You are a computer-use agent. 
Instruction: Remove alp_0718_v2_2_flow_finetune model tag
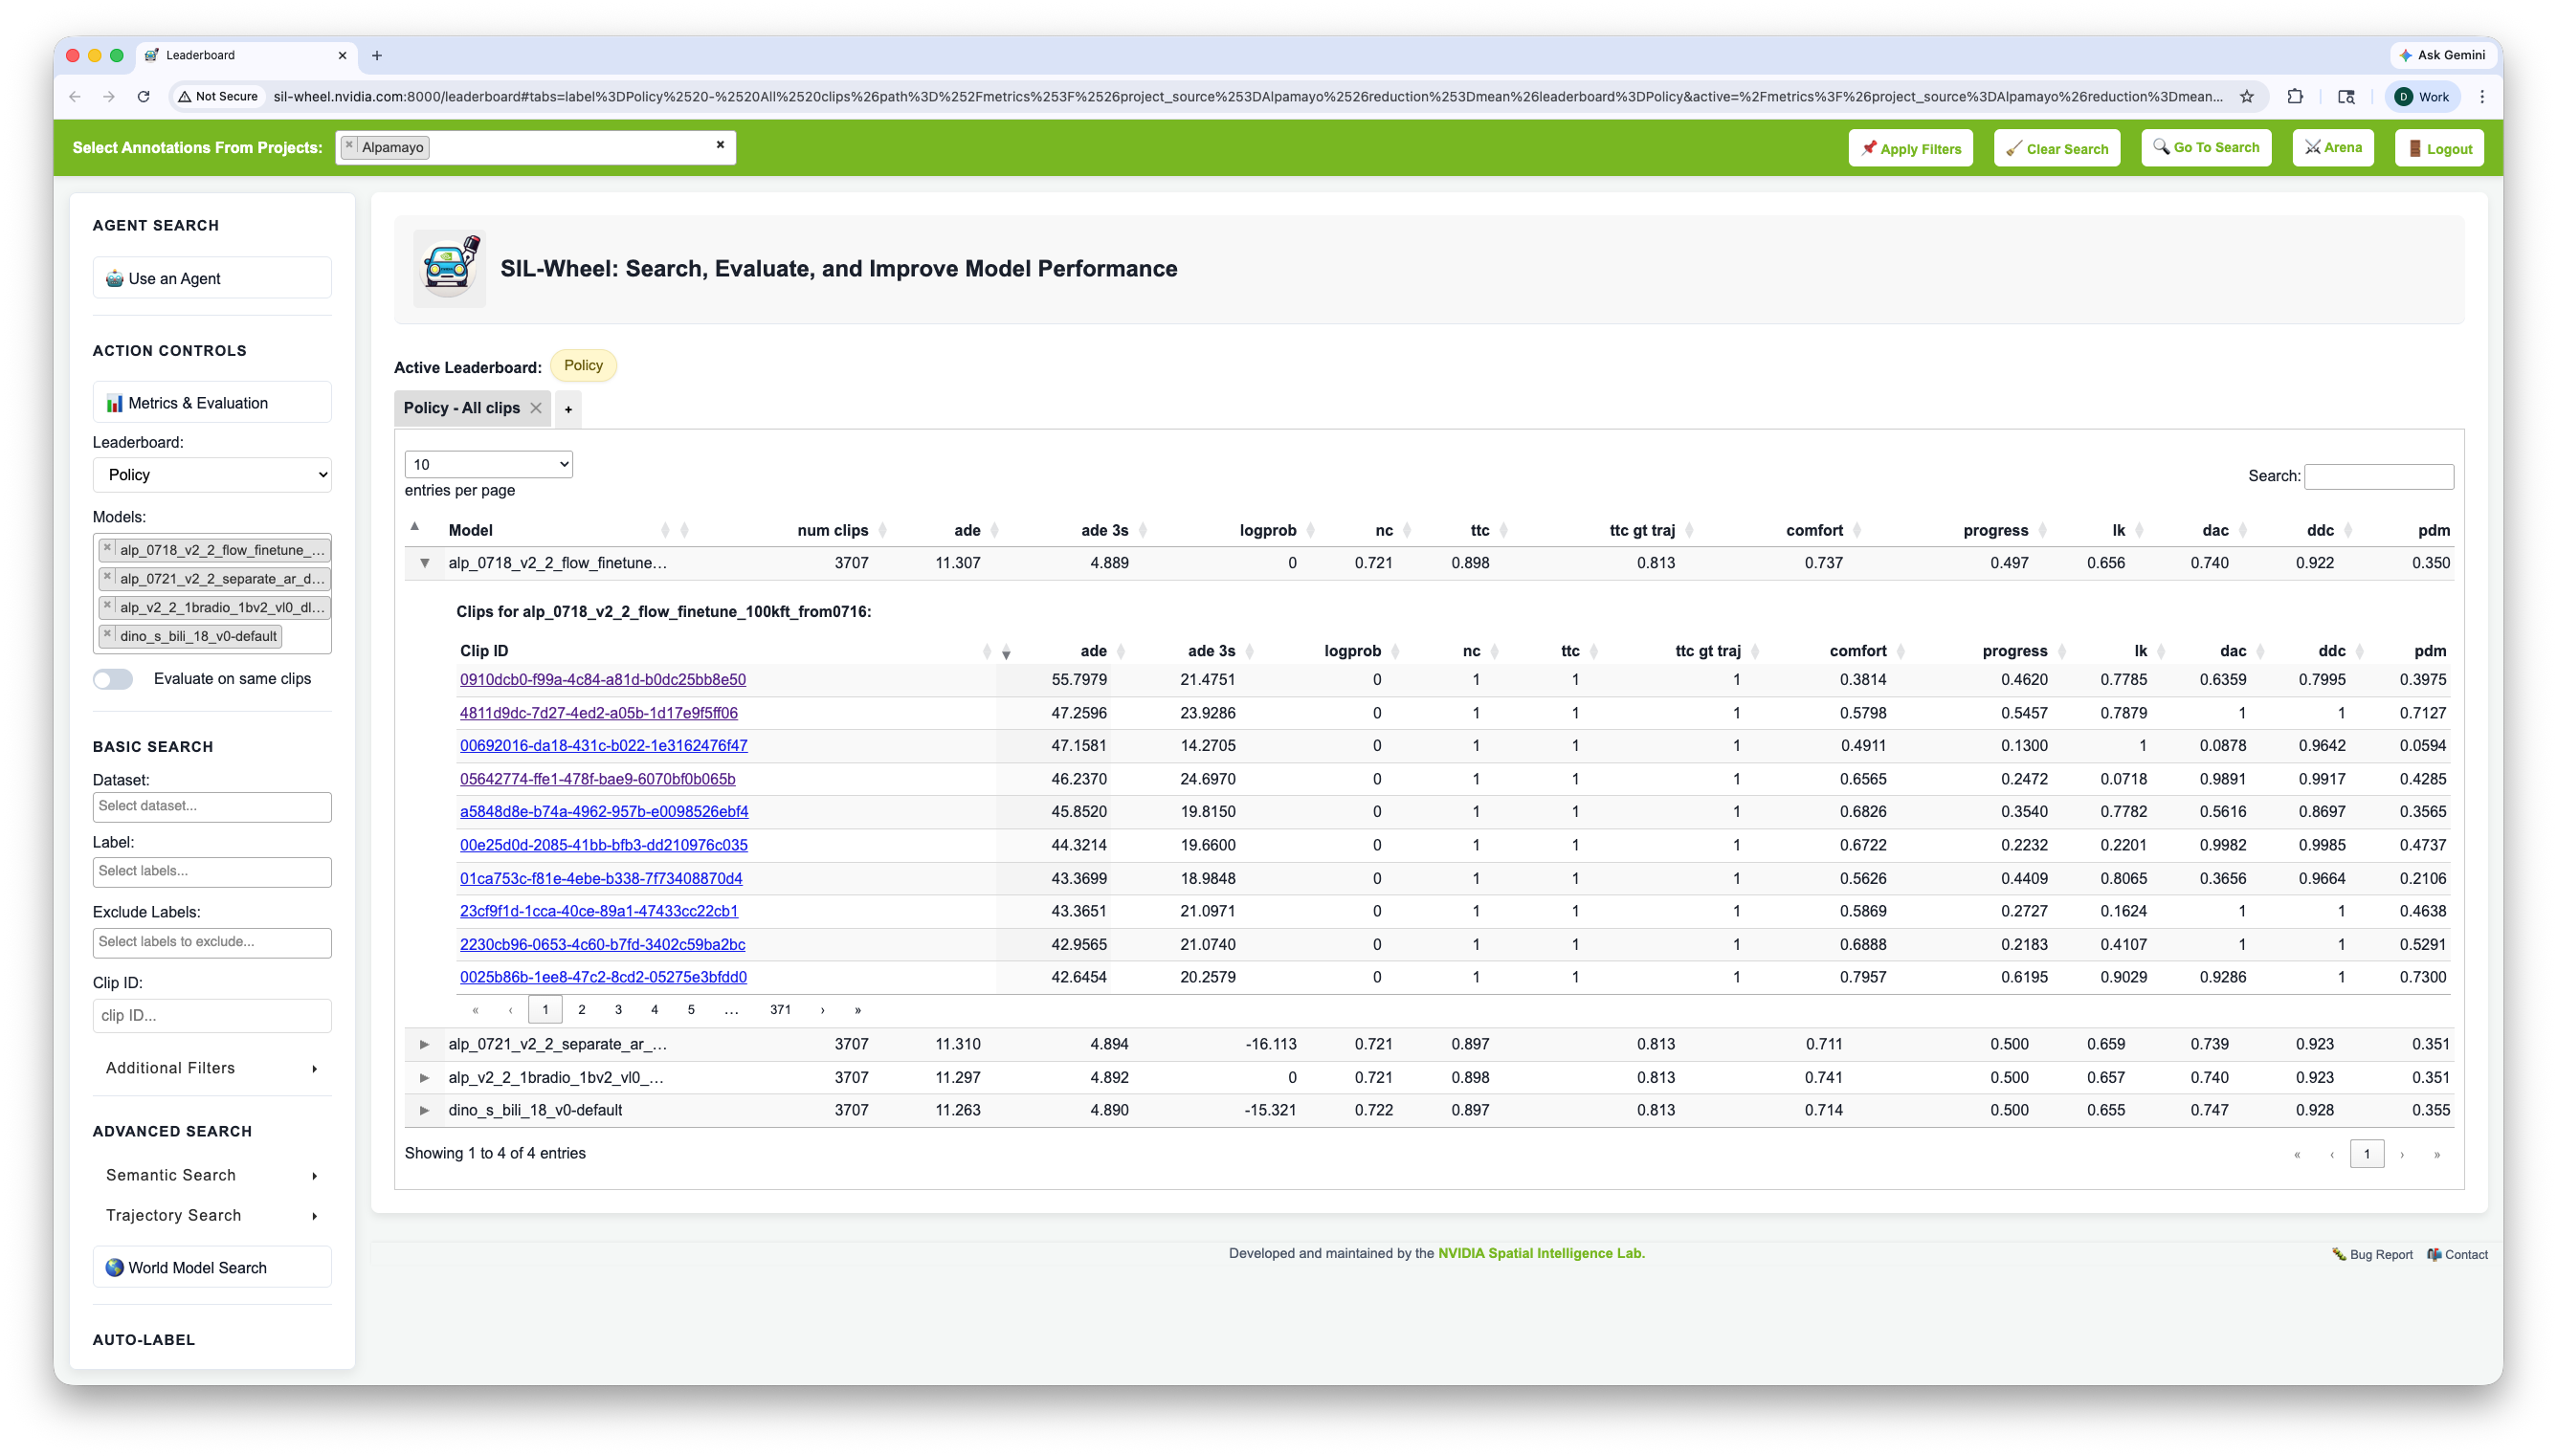pyautogui.click(x=107, y=548)
